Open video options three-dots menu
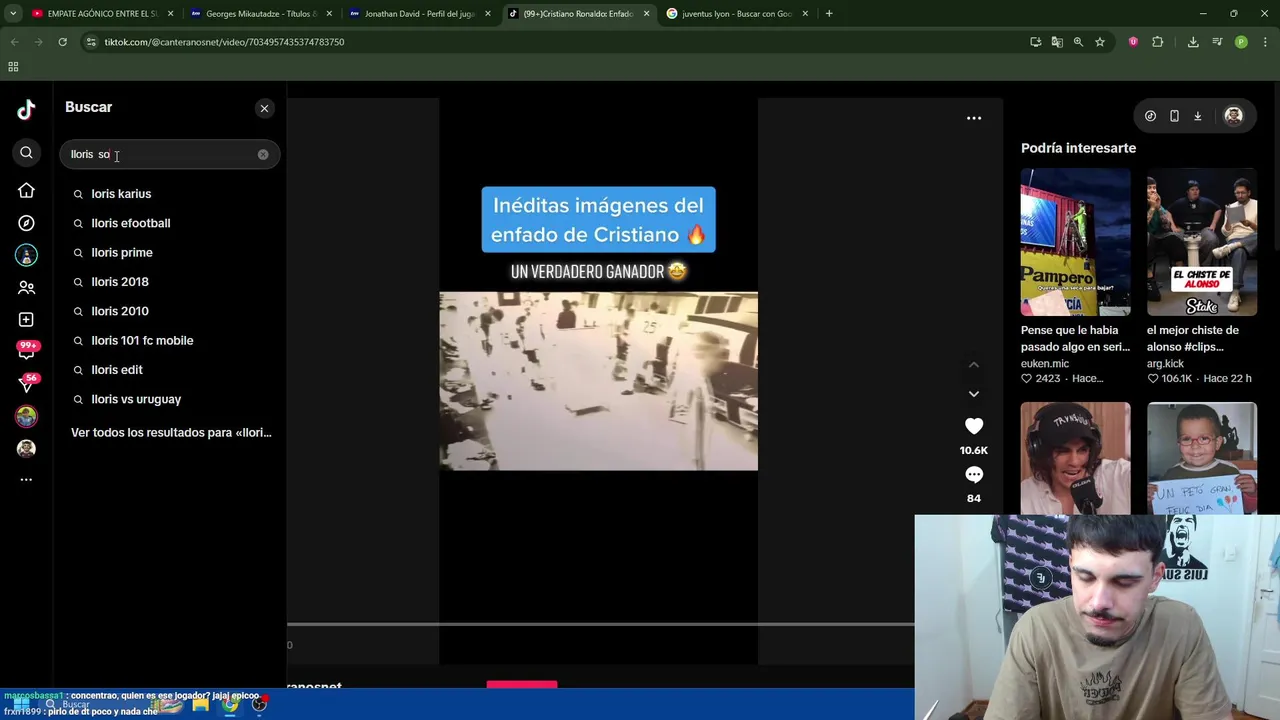1280x720 pixels. tap(974, 118)
